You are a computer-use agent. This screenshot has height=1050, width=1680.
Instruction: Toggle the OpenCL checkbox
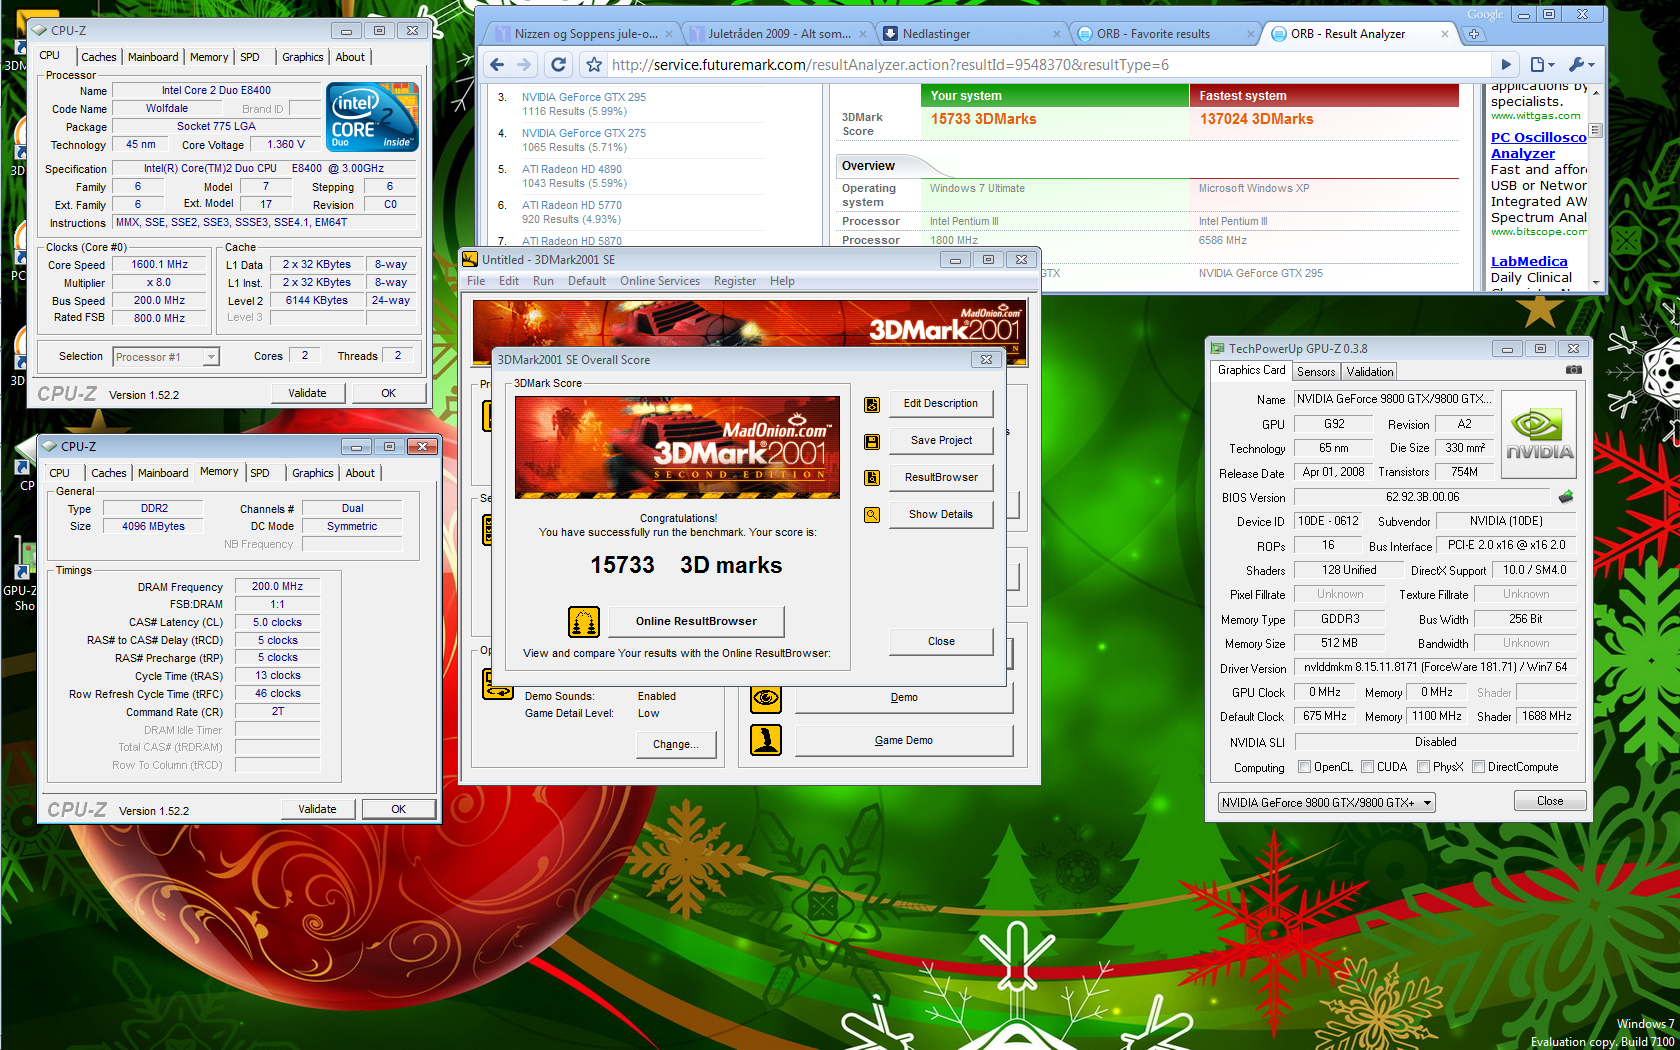1304,767
